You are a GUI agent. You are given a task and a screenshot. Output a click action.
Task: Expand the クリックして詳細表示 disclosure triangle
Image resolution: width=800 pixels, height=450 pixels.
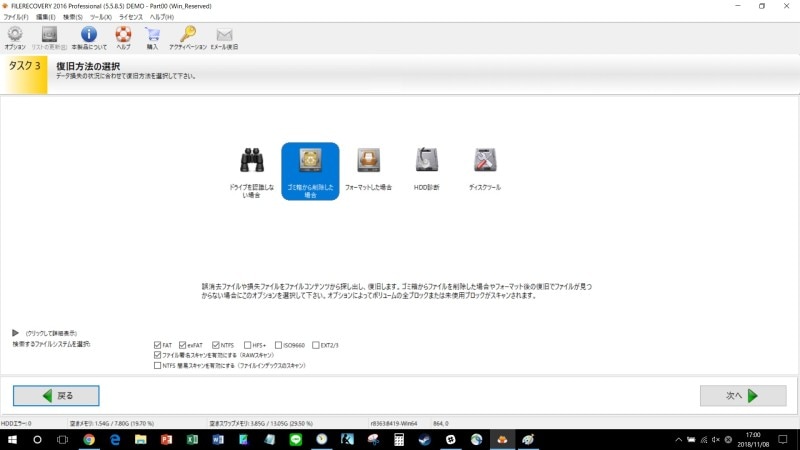tap(15, 333)
